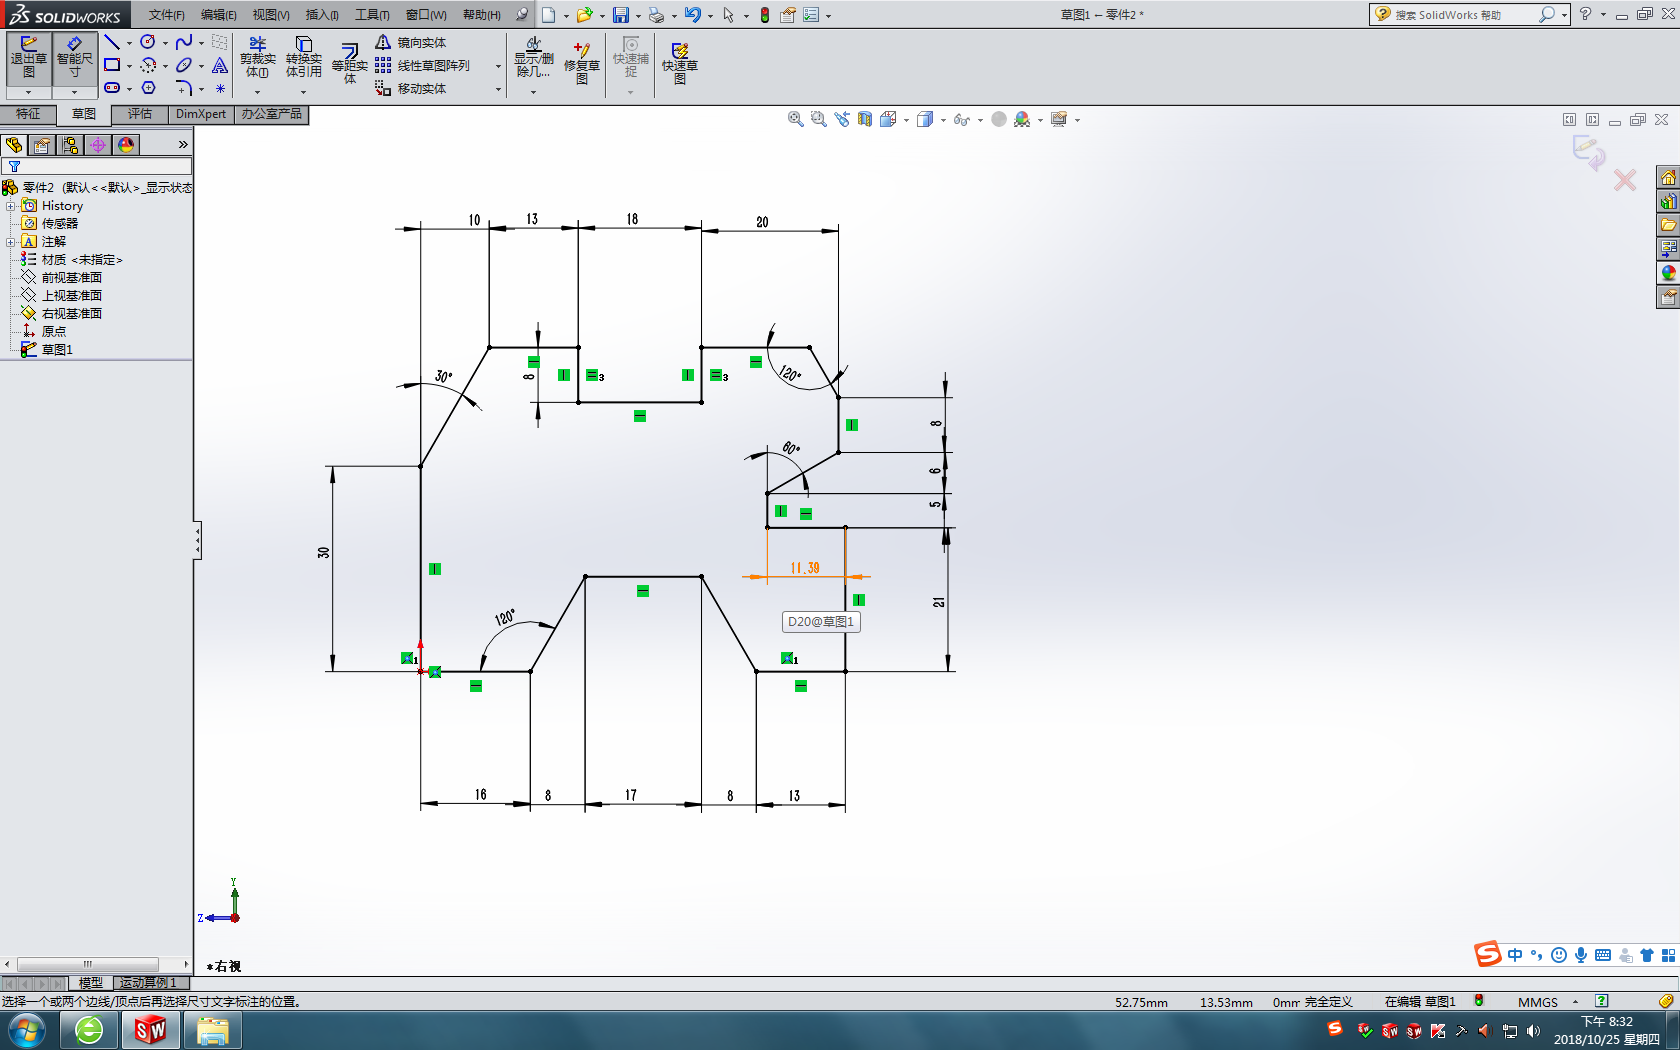Open the 视图(V) menu

pos(271,15)
